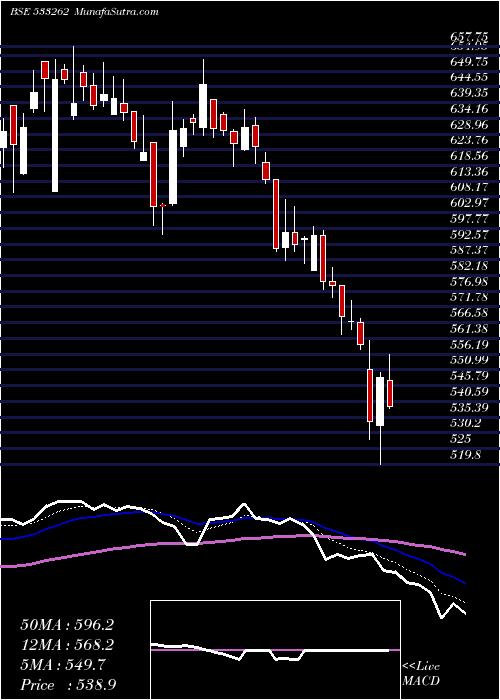The width and height of the screenshot is (500, 700).
Task: Click the 5MA : 549.7 readout
Action: coord(62,665)
